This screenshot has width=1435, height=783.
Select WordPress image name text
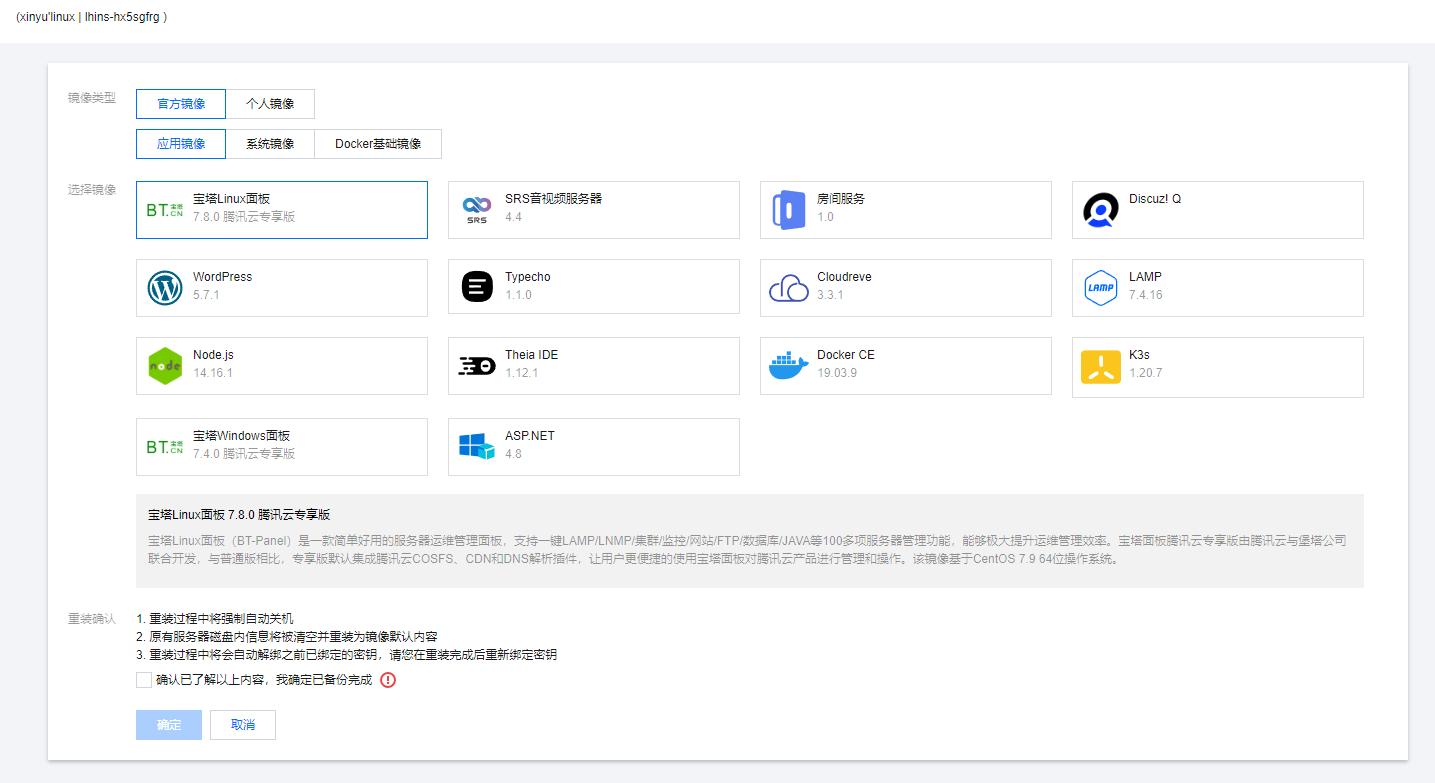point(222,277)
